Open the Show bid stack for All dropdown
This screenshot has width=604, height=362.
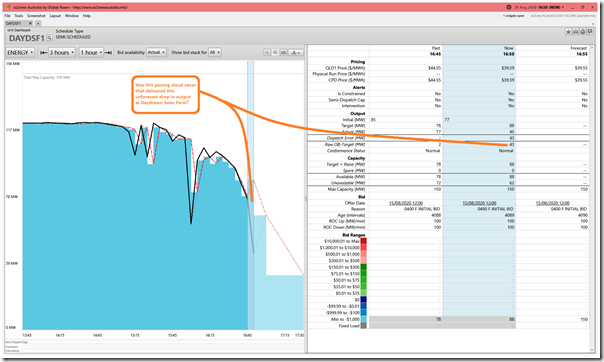coord(215,52)
